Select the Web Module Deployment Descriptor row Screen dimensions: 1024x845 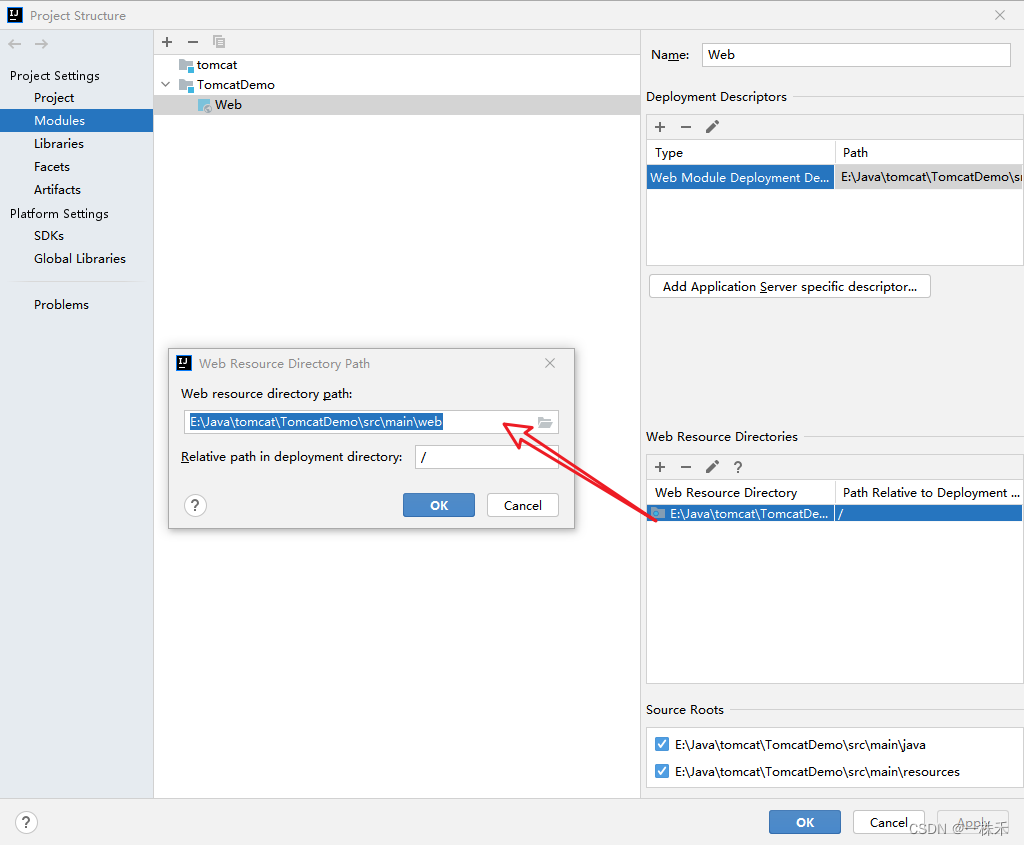point(740,177)
